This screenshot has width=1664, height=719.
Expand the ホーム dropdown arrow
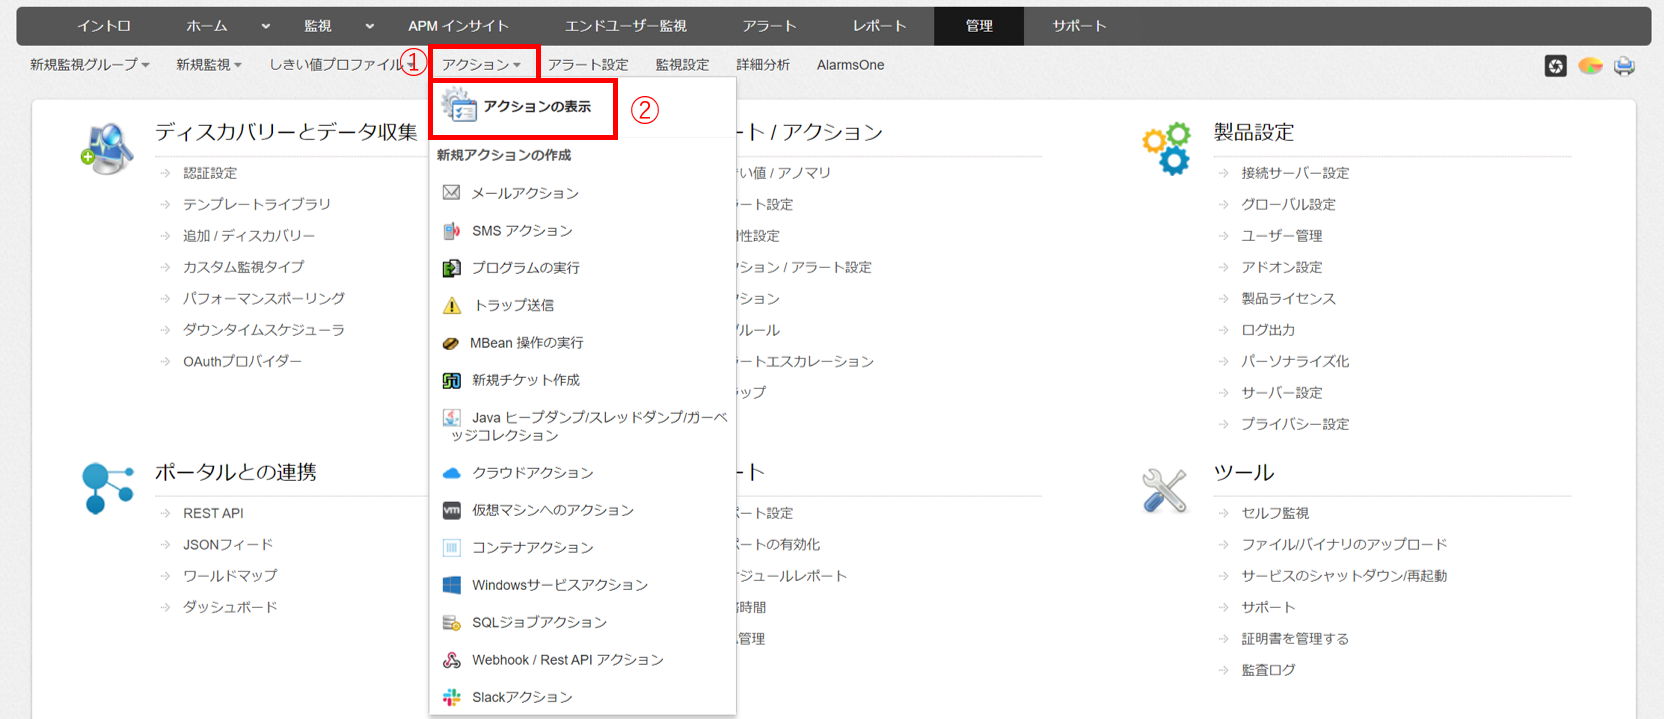[265, 26]
